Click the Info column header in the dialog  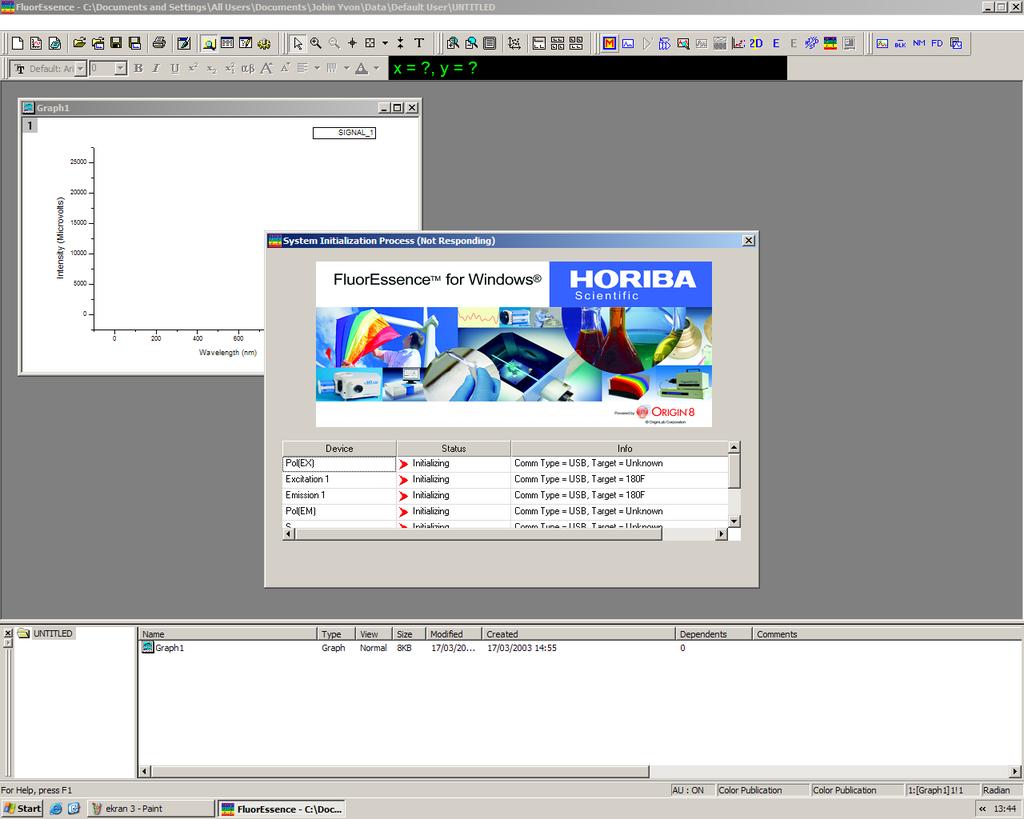[620, 448]
